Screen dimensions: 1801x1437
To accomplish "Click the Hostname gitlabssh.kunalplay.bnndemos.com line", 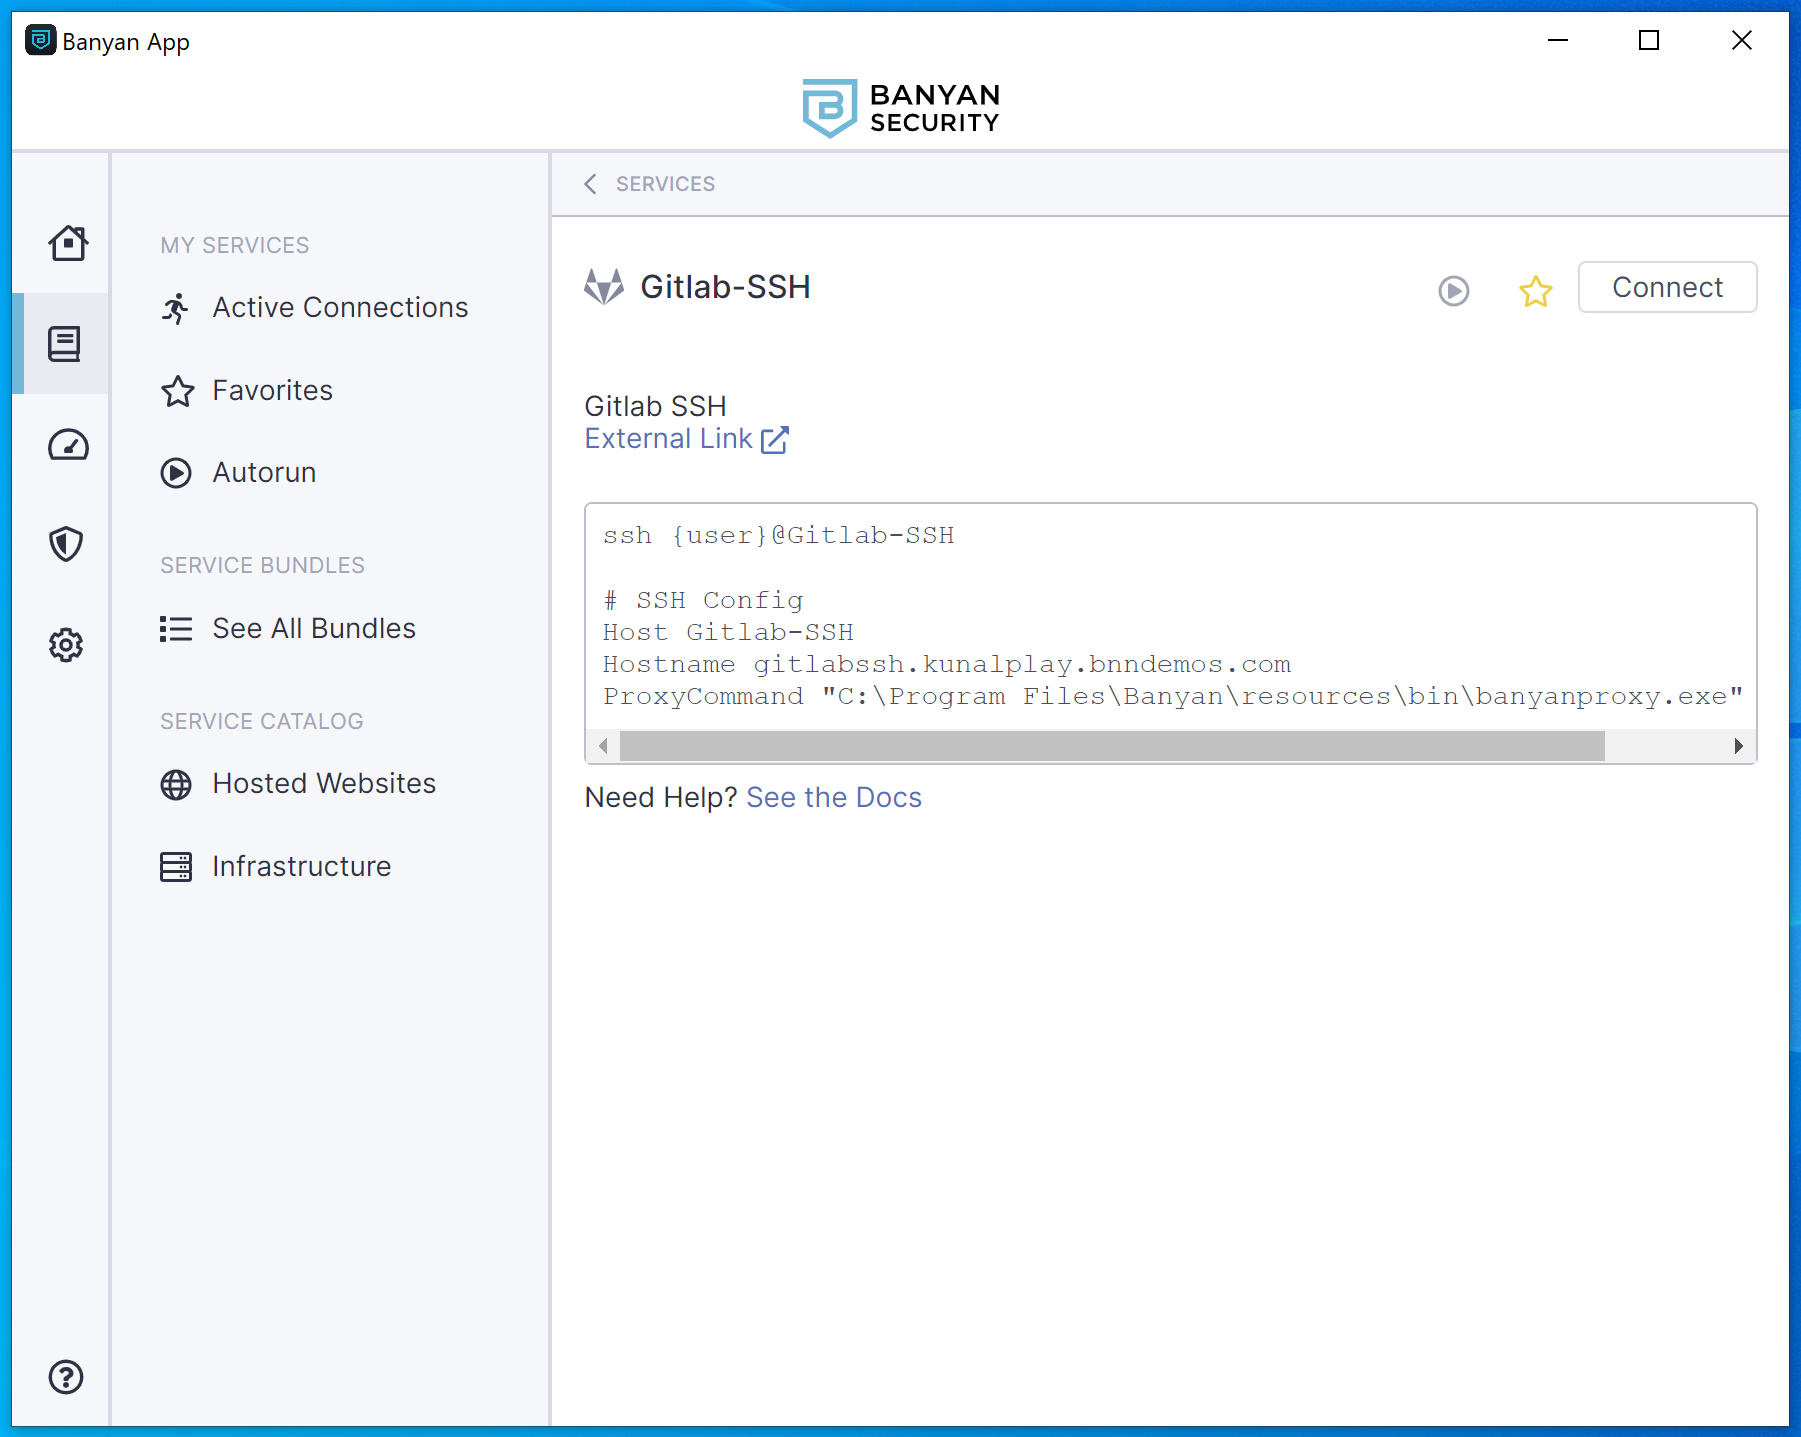I will [946, 665].
